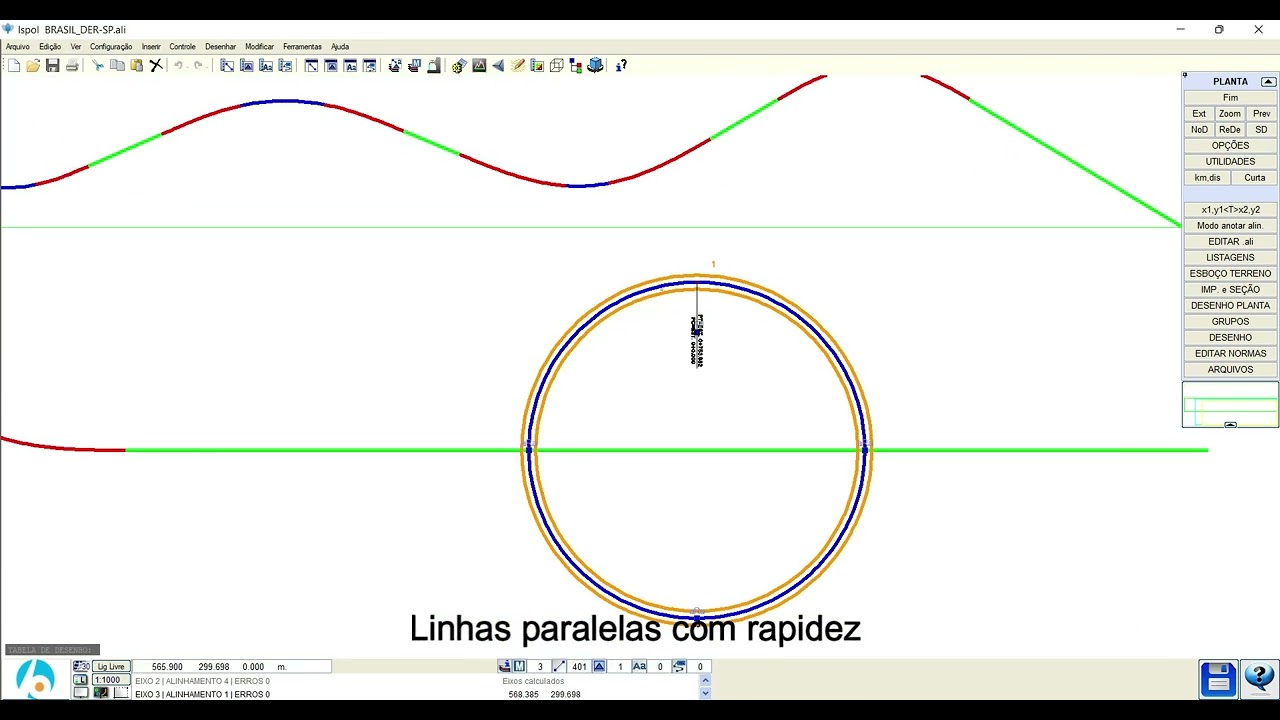Click the km,dis button
1280x720 pixels.
(1207, 178)
